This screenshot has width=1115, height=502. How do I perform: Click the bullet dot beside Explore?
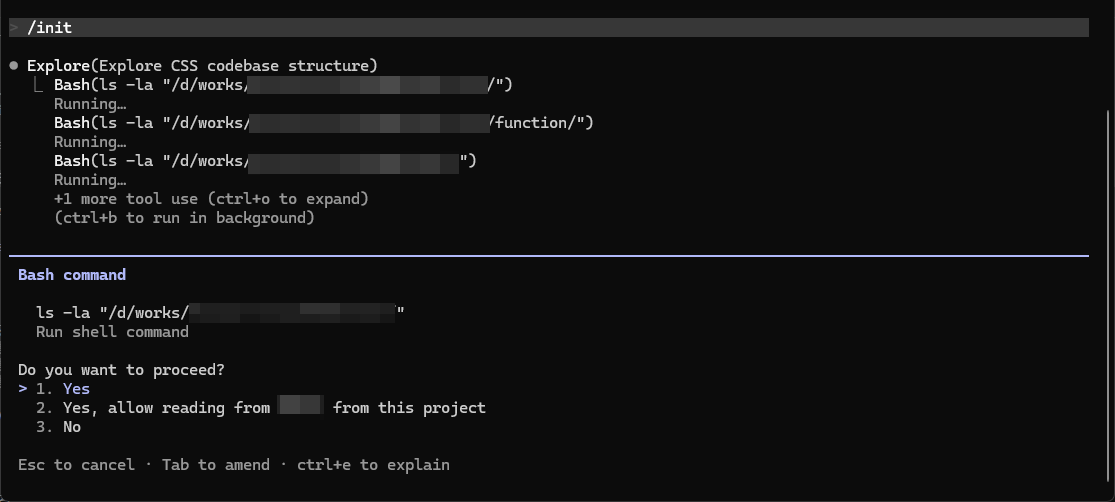[x=14, y=66]
